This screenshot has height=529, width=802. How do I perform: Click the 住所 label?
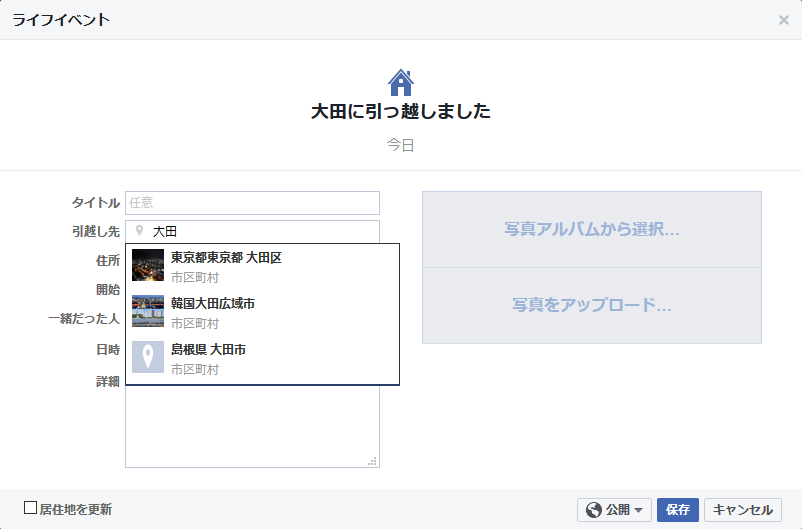108,260
